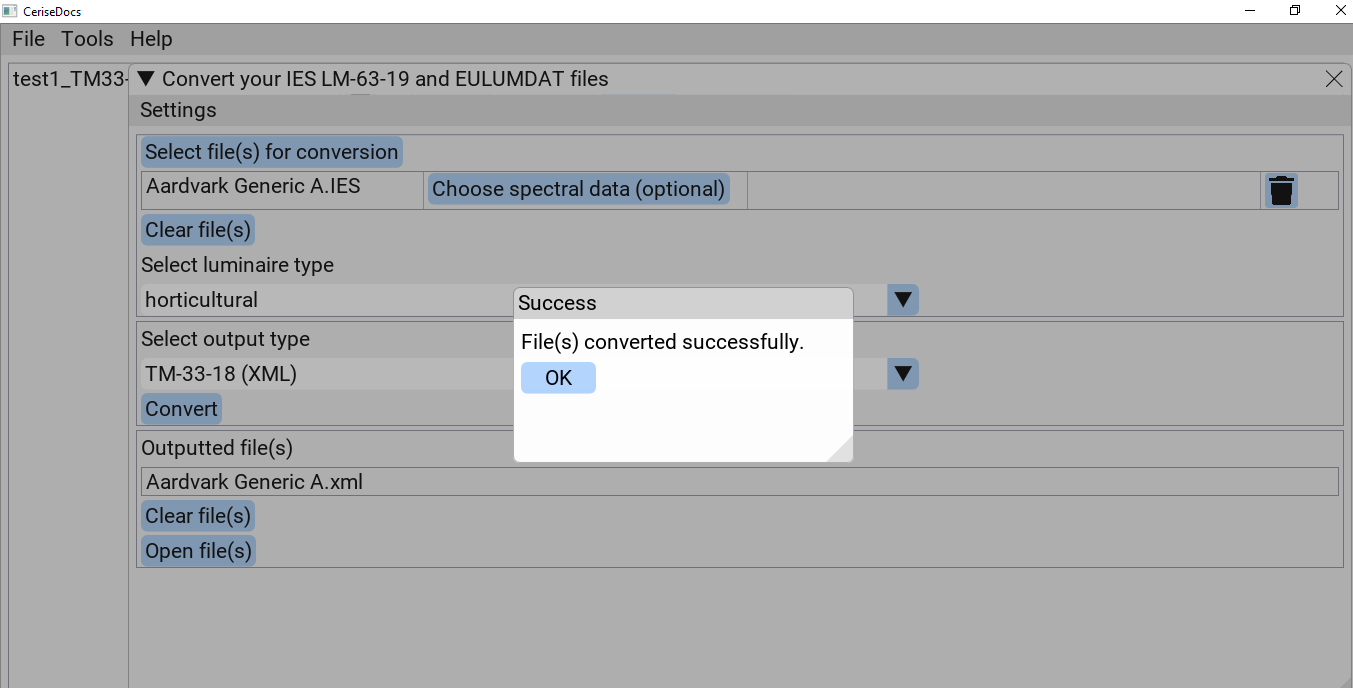Click Clear file(s) under Outputted file(s)
Screen dimensions: 1353x688
(x=198, y=516)
